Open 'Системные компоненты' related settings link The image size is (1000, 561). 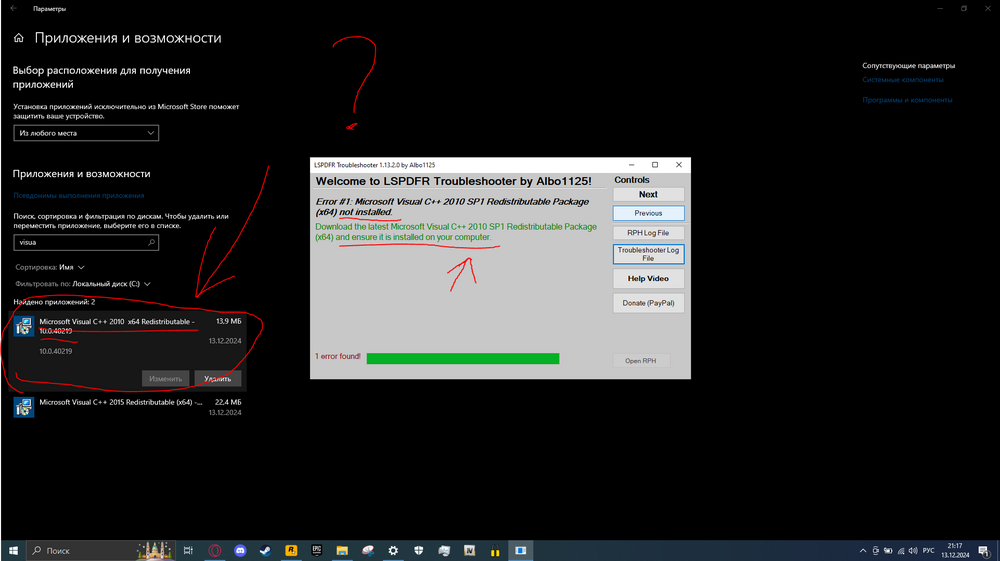coord(902,80)
